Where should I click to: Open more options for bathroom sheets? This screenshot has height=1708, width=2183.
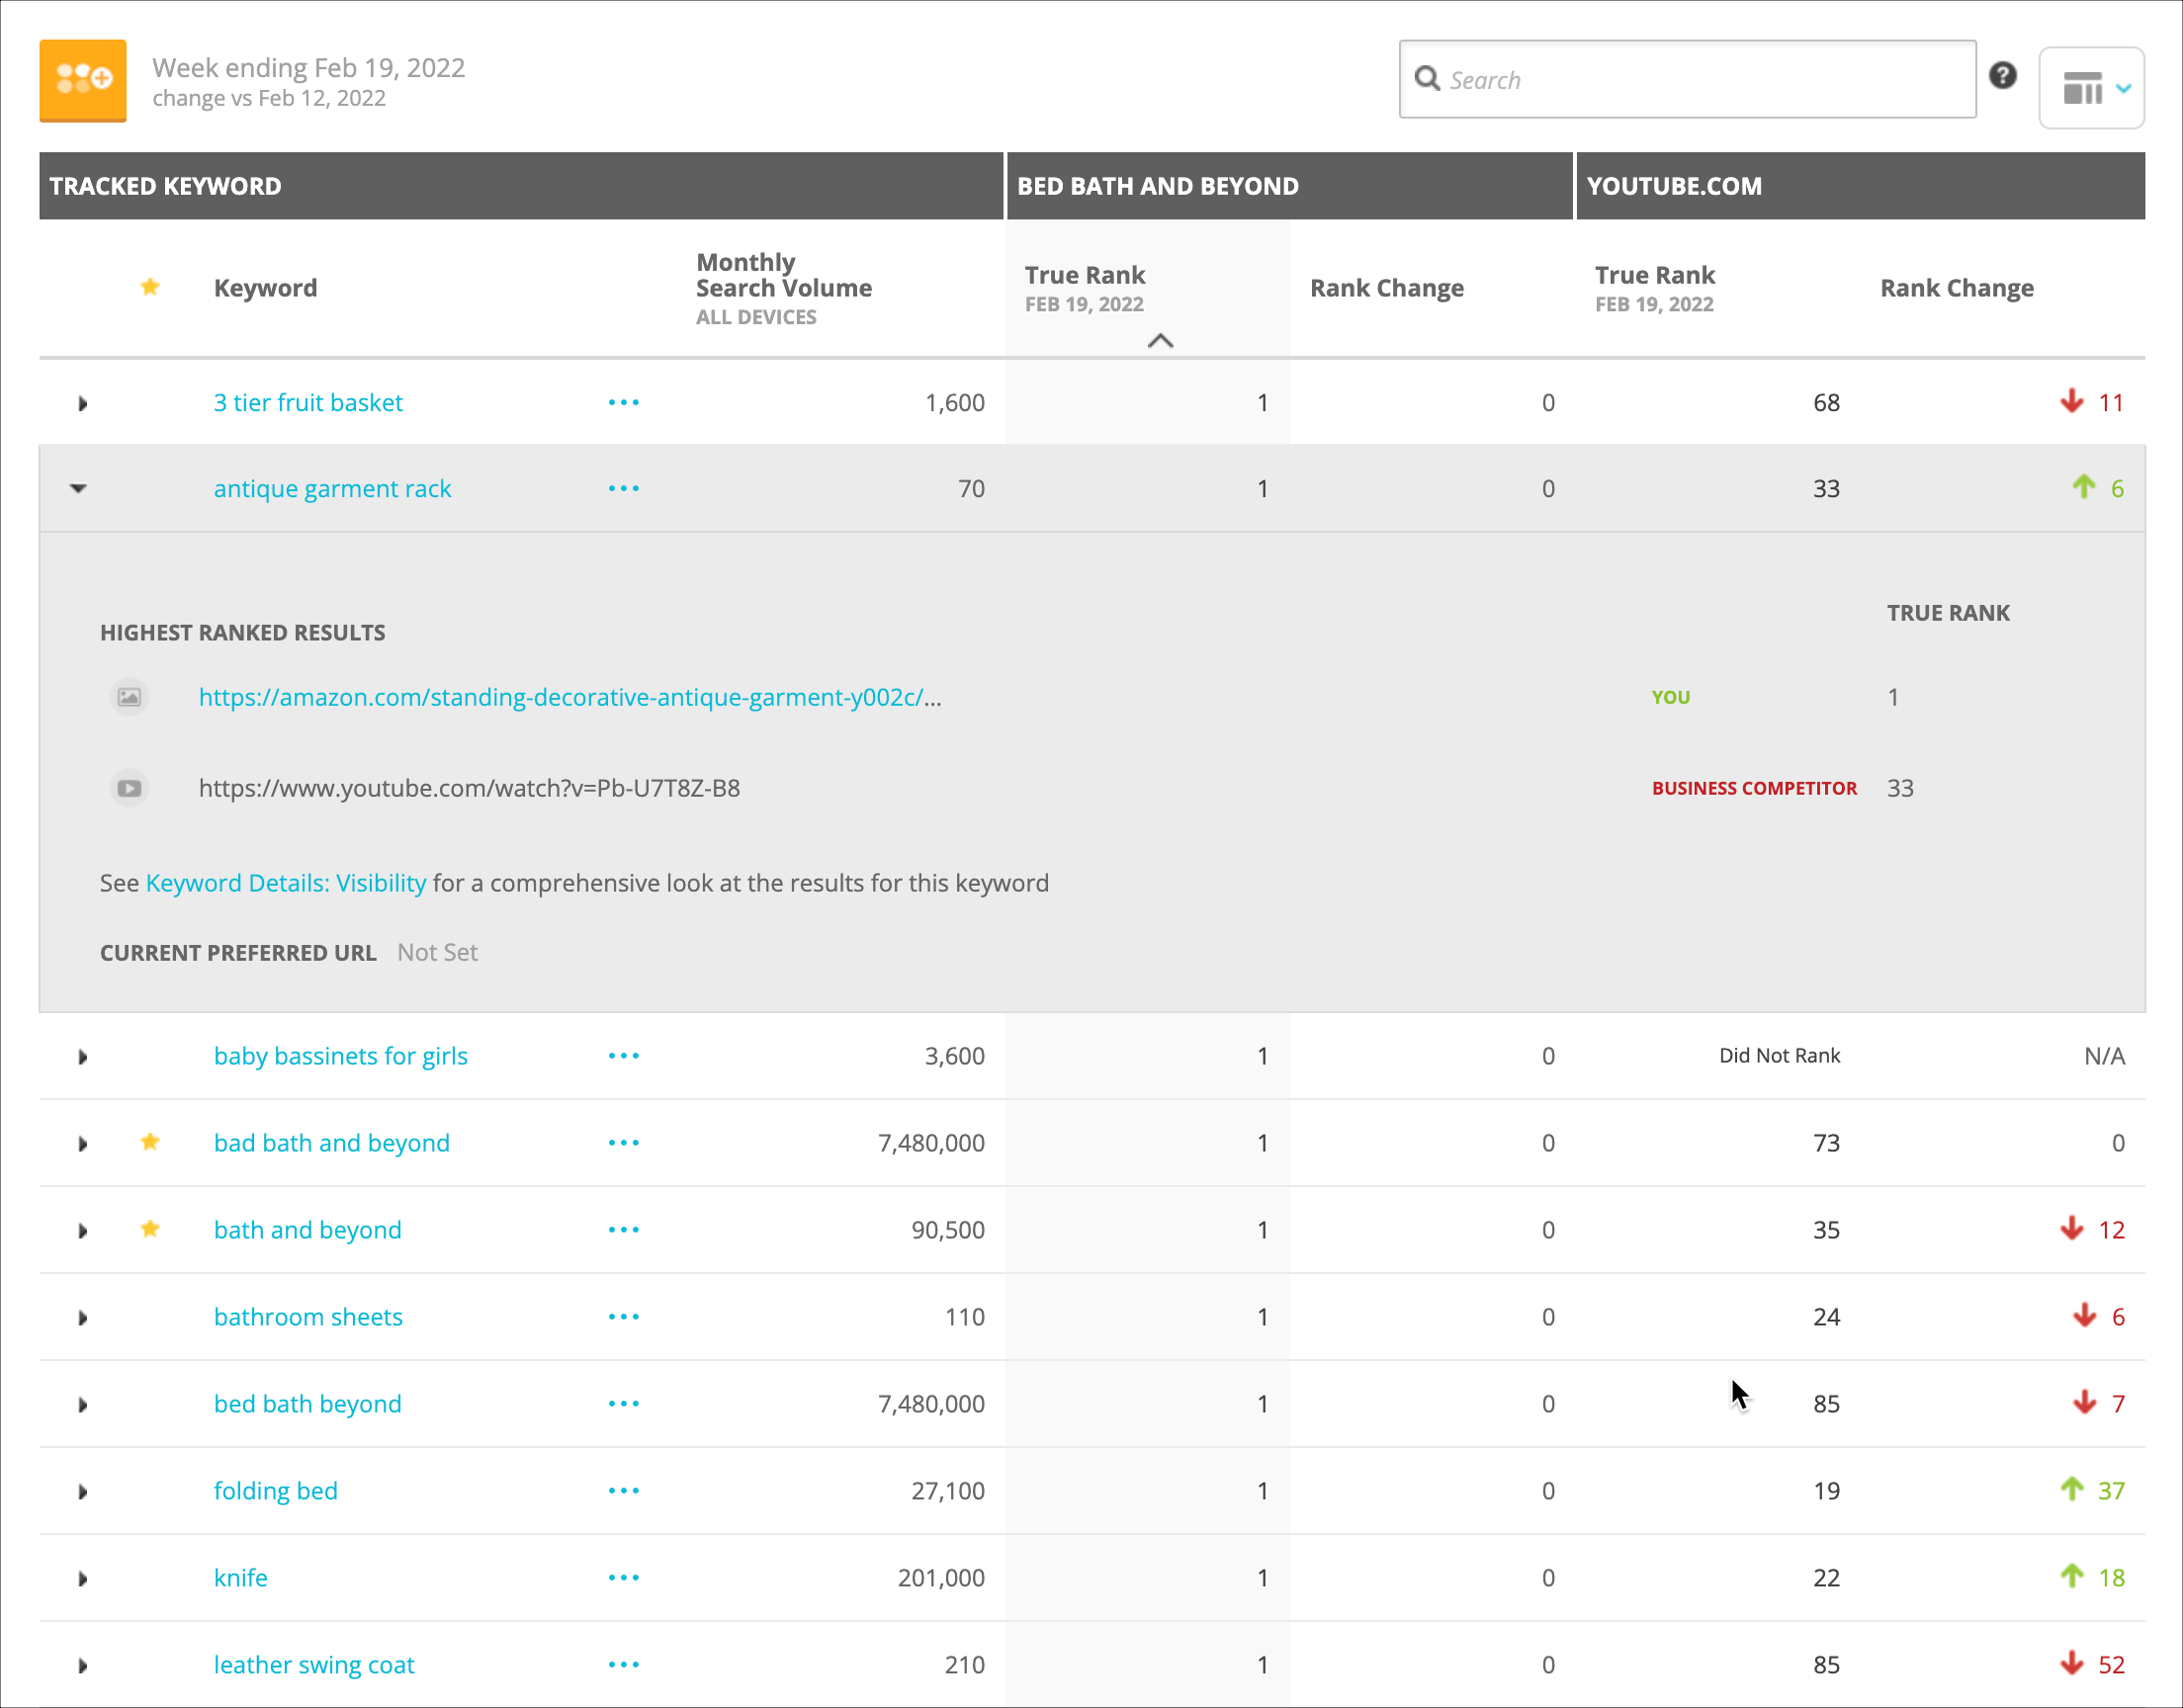click(624, 1317)
